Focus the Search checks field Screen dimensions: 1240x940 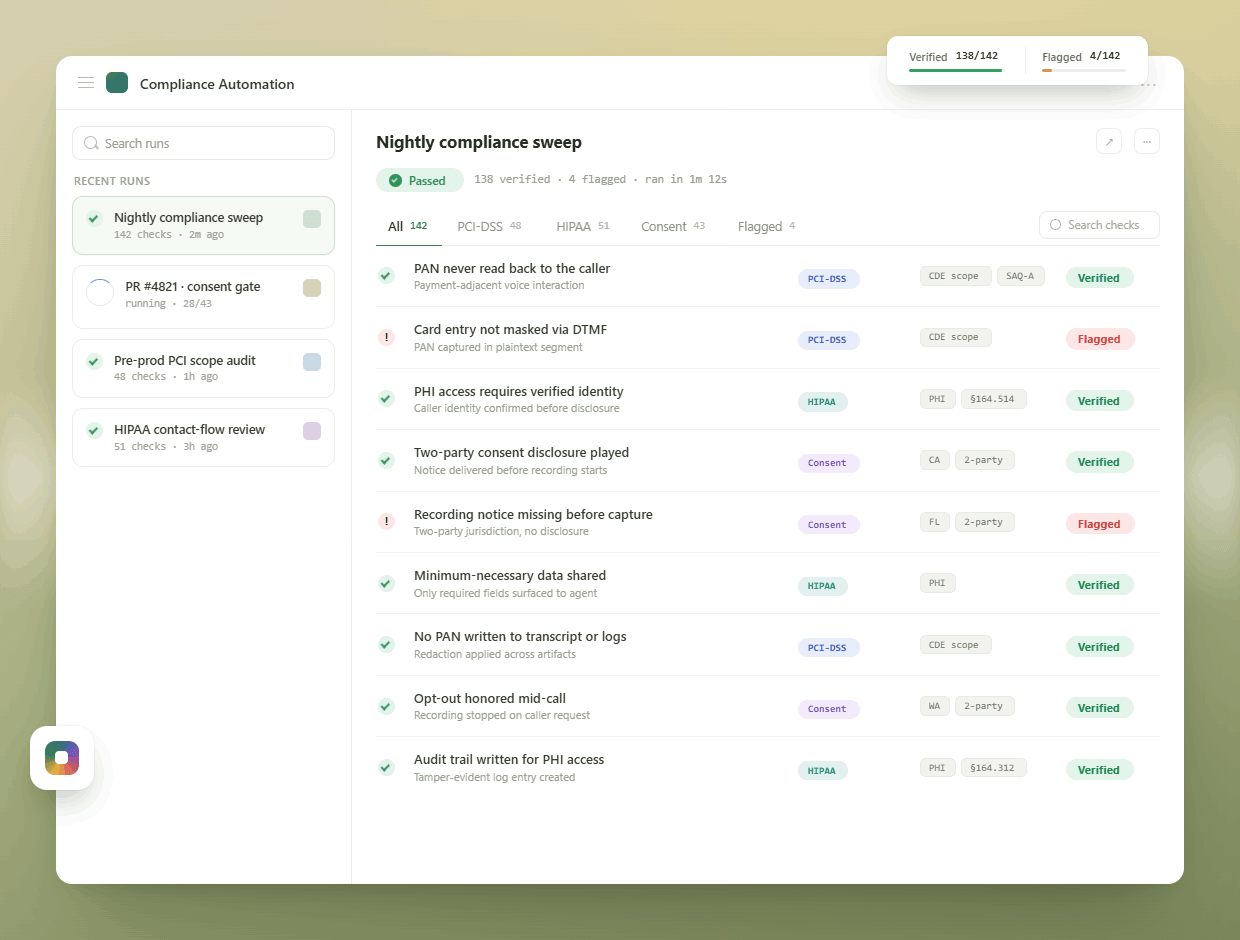click(x=1099, y=225)
